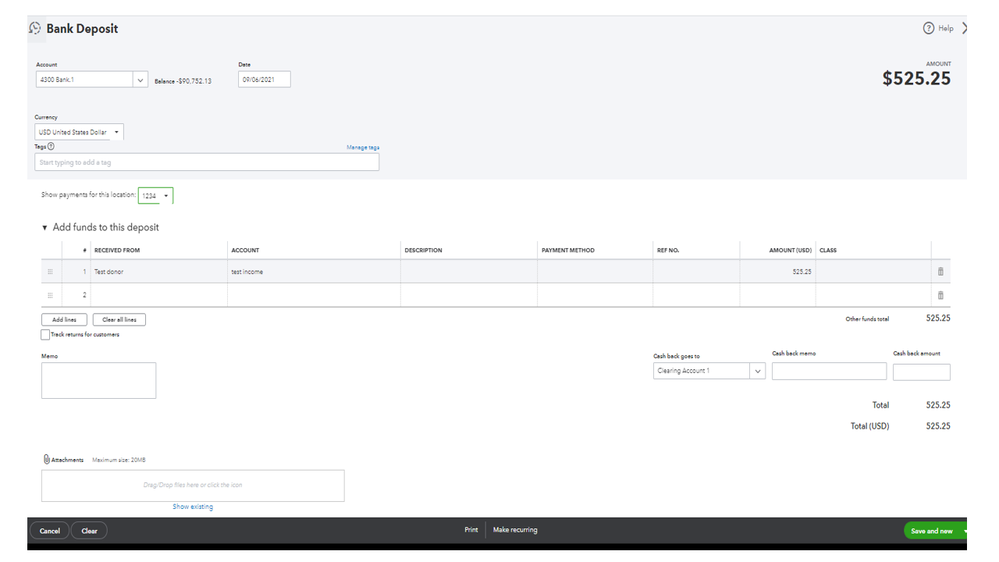Click the Tags info help icon
999x562 pixels.
[51, 147]
